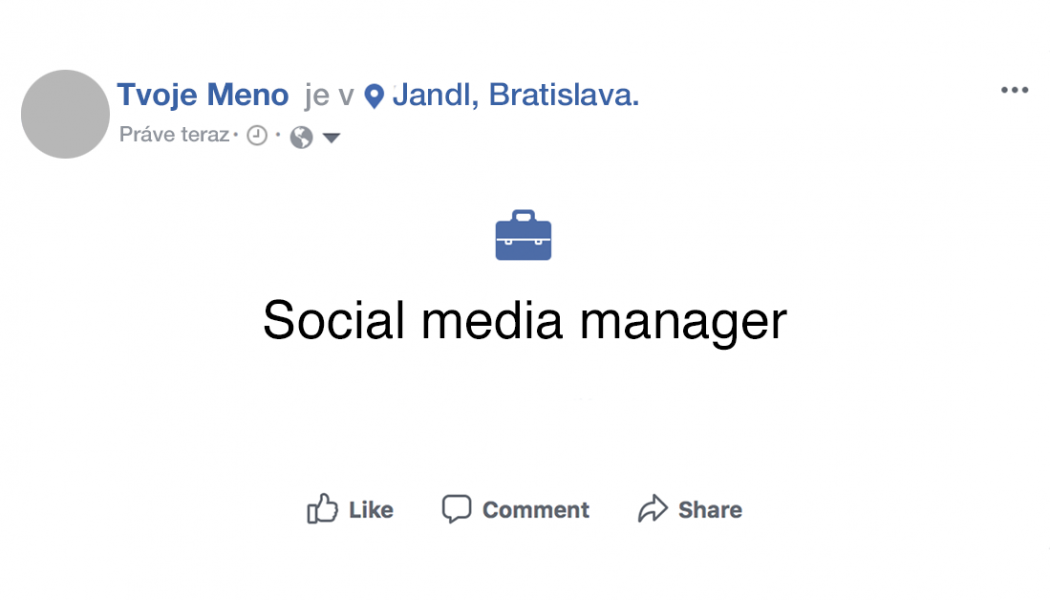
Task: Click the globe public audience icon
Action: point(301,137)
